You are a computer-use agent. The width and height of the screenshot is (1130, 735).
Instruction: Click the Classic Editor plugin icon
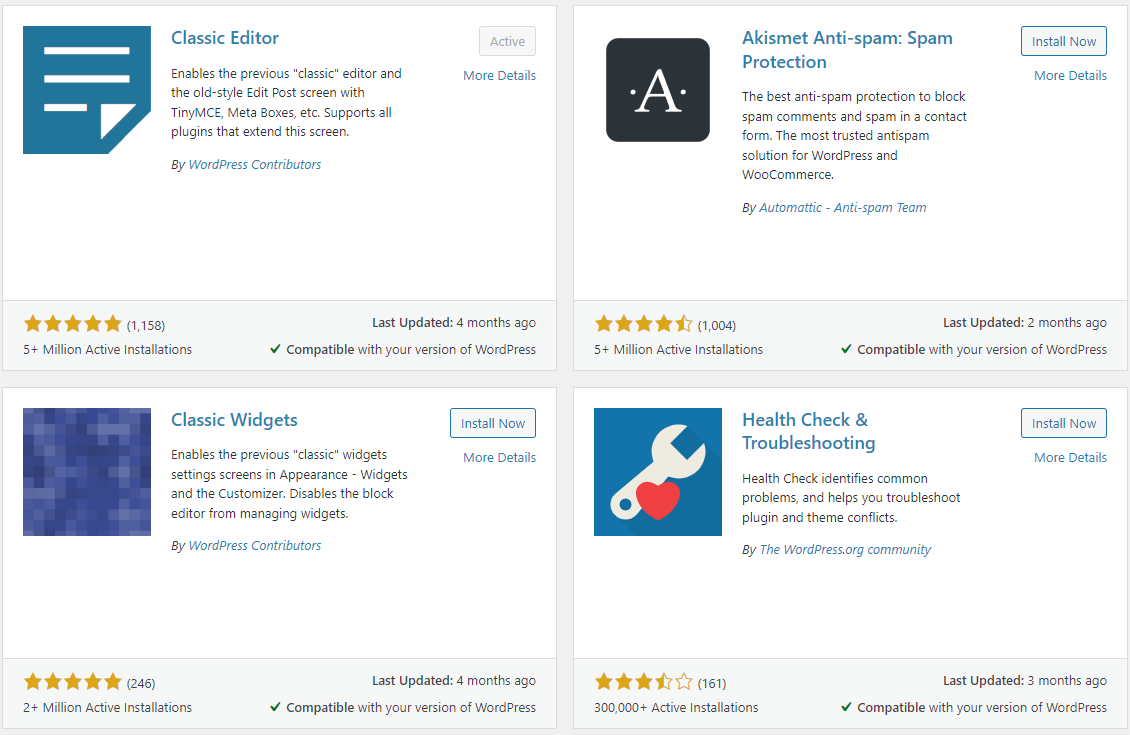point(87,90)
